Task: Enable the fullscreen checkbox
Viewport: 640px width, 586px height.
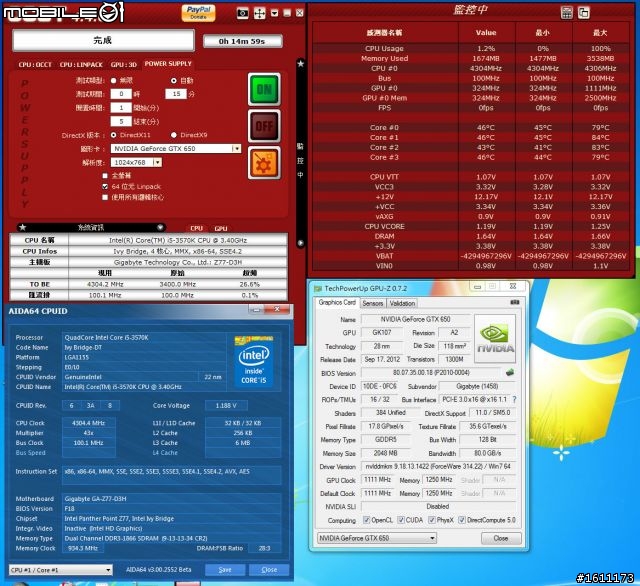Action: point(105,175)
